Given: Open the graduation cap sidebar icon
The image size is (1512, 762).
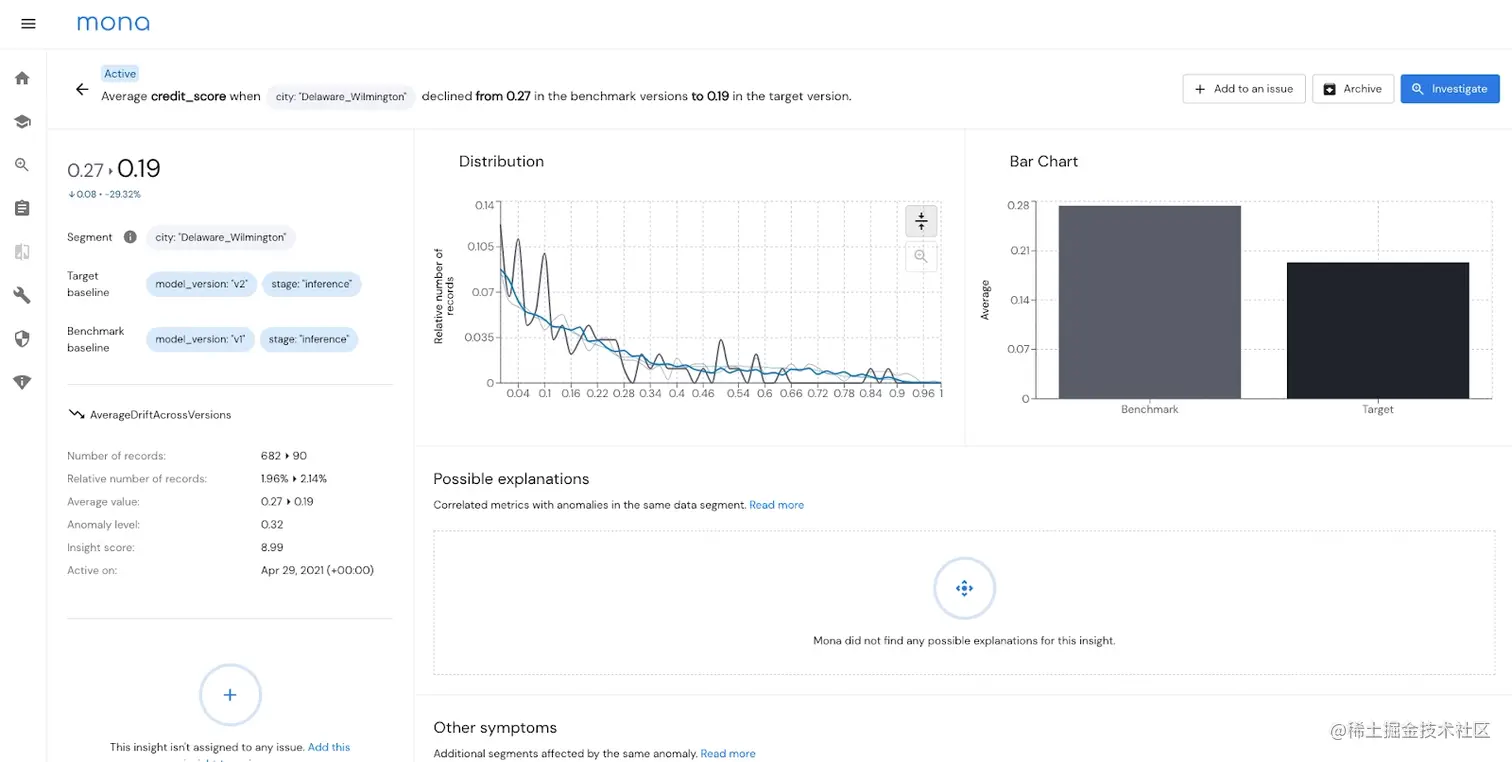Looking at the screenshot, I should (22, 121).
